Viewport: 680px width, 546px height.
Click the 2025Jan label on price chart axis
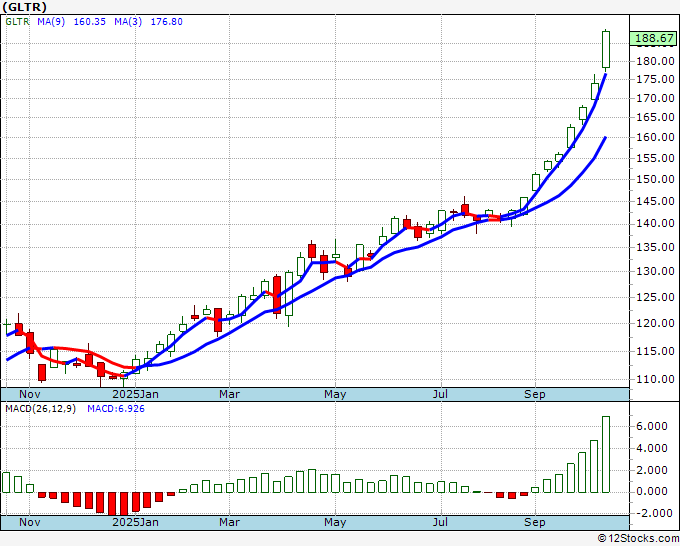pos(135,394)
